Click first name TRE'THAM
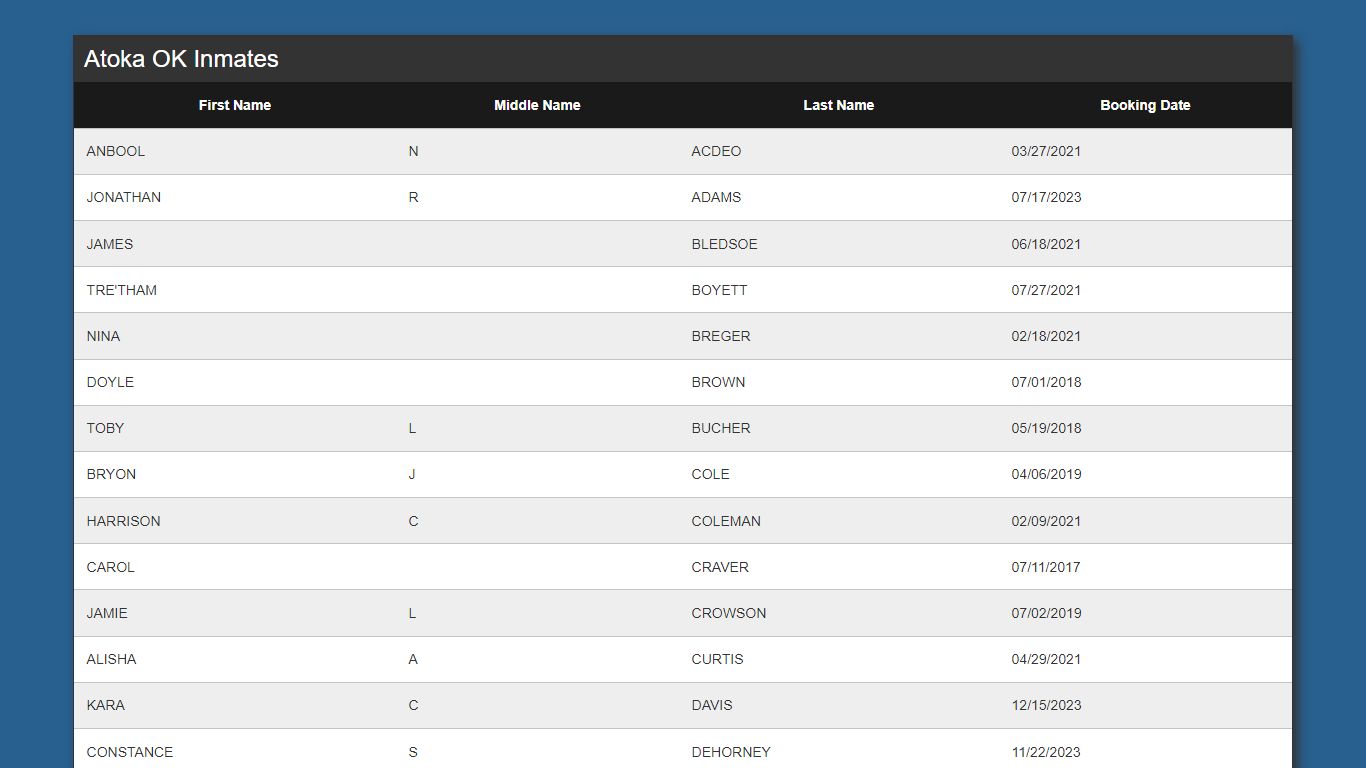 [122, 290]
